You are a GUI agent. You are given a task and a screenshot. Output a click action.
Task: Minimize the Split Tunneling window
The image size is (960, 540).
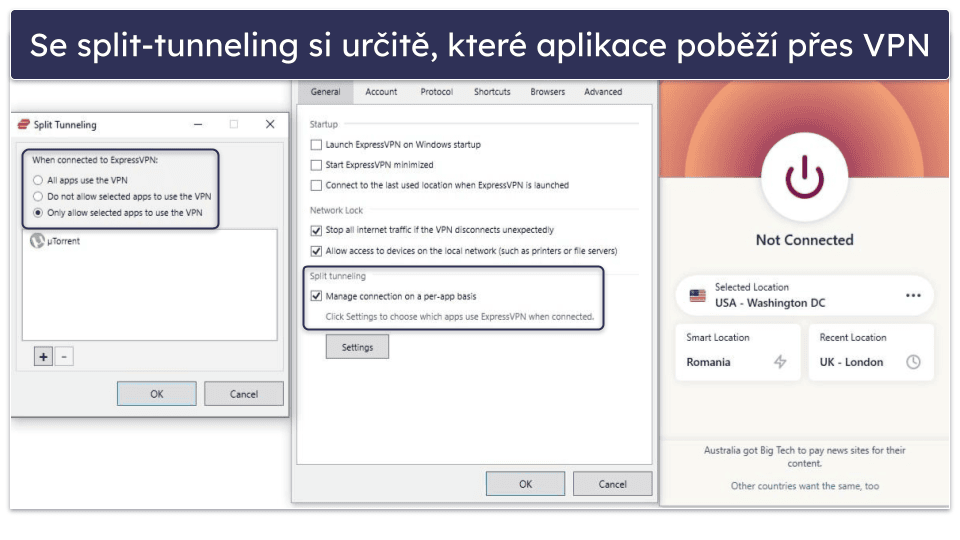click(x=198, y=124)
